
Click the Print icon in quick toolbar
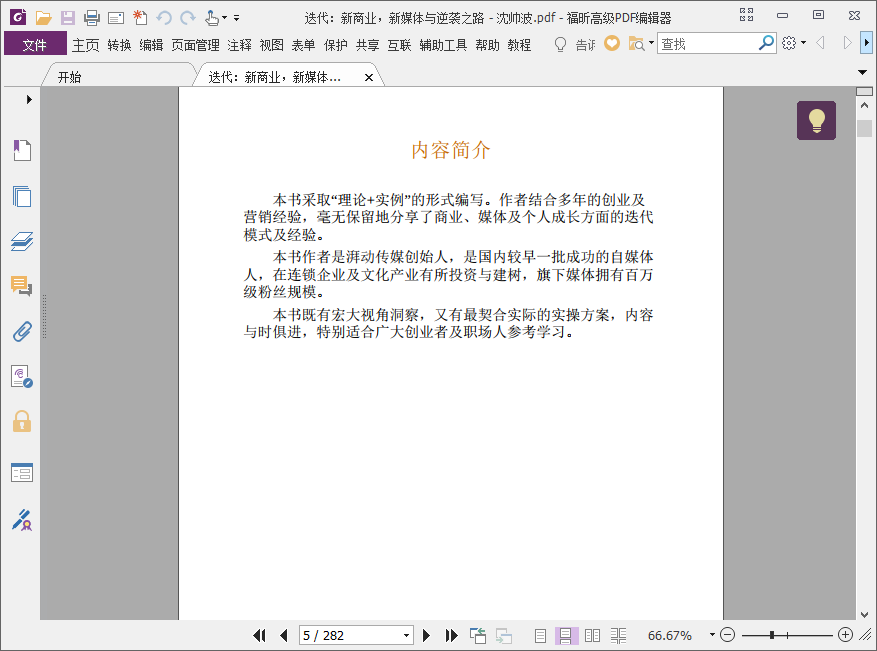pyautogui.click(x=92, y=18)
